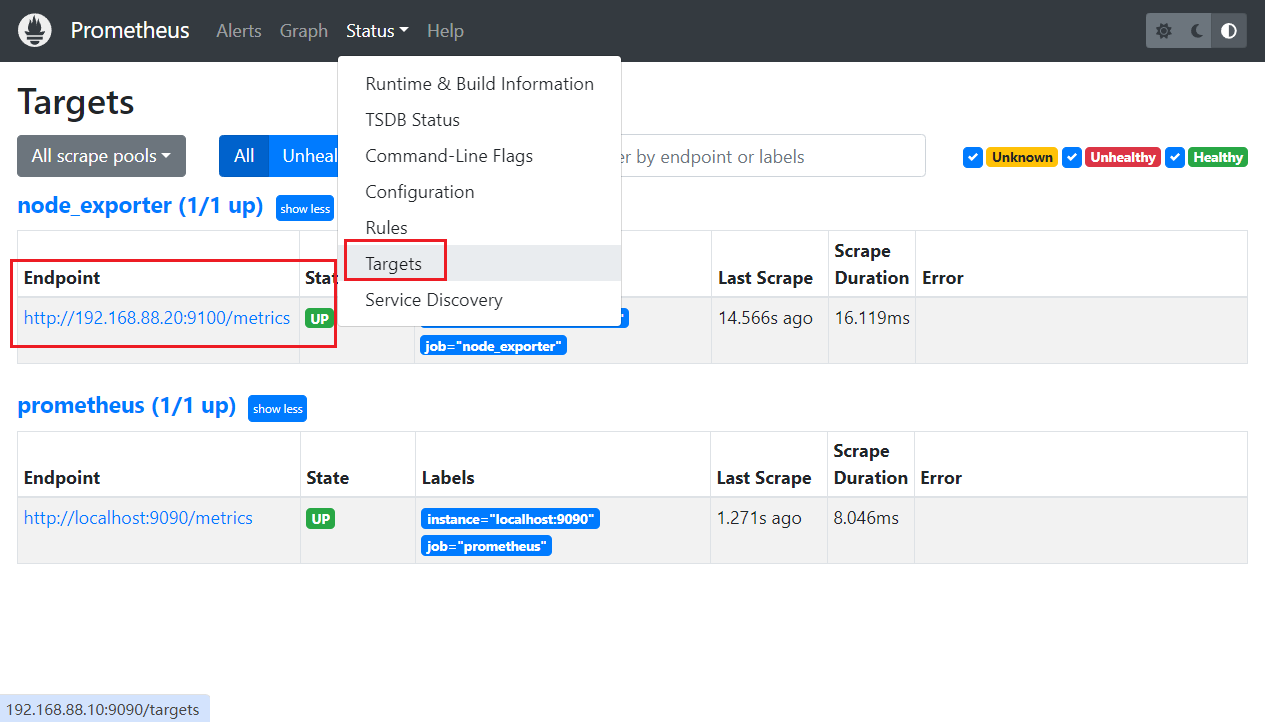
Task: Open the All scrape pools dropdown
Action: (x=101, y=156)
